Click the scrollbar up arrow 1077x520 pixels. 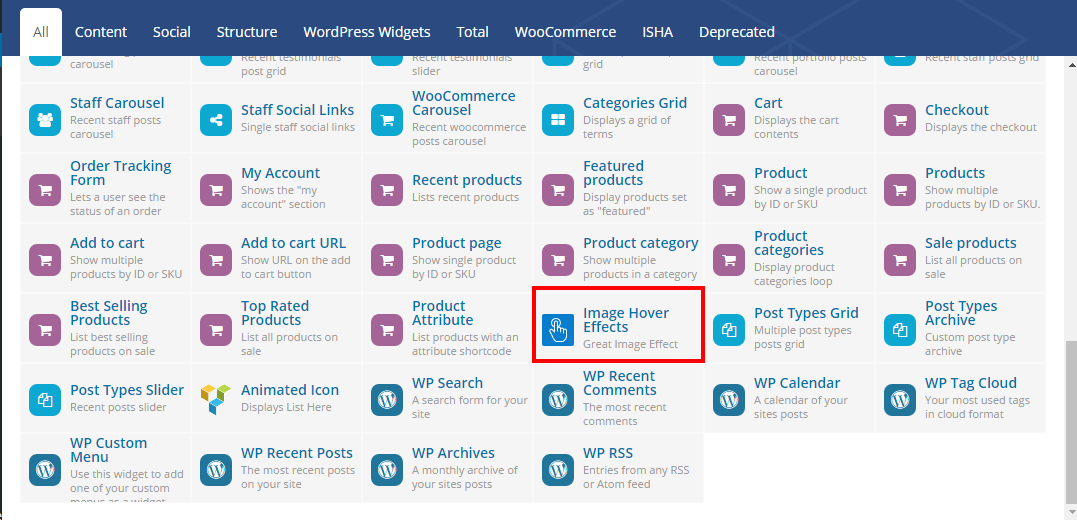[1071, 63]
